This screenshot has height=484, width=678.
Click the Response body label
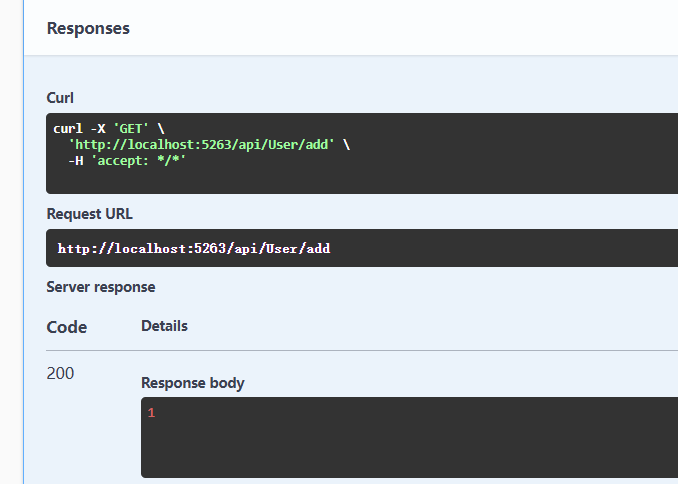coord(193,383)
